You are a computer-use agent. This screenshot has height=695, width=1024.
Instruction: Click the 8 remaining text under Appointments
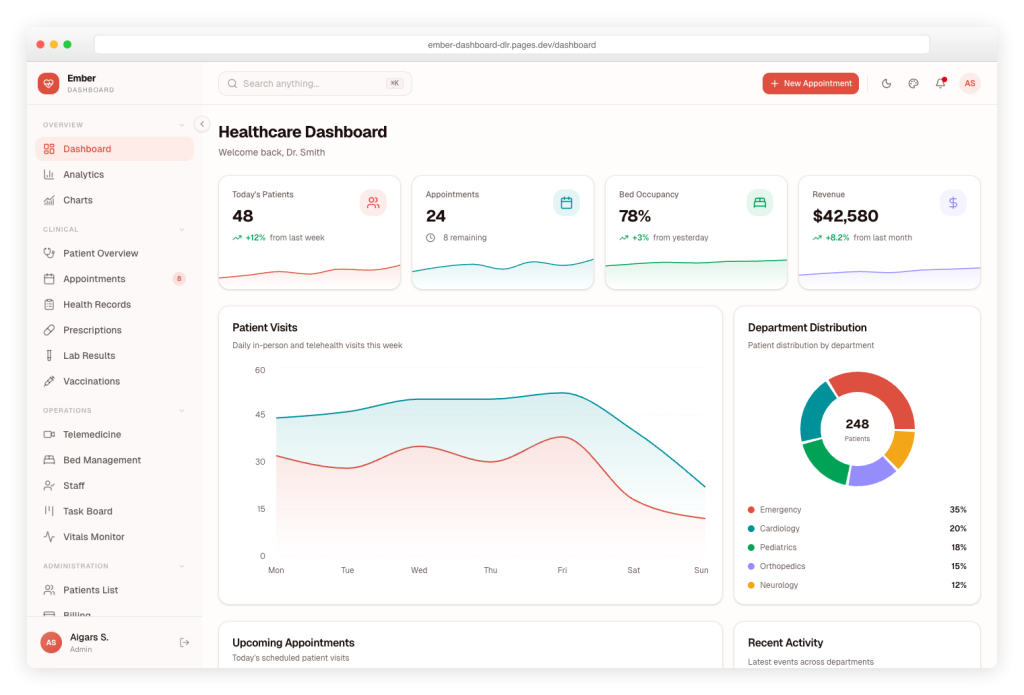pos(464,238)
